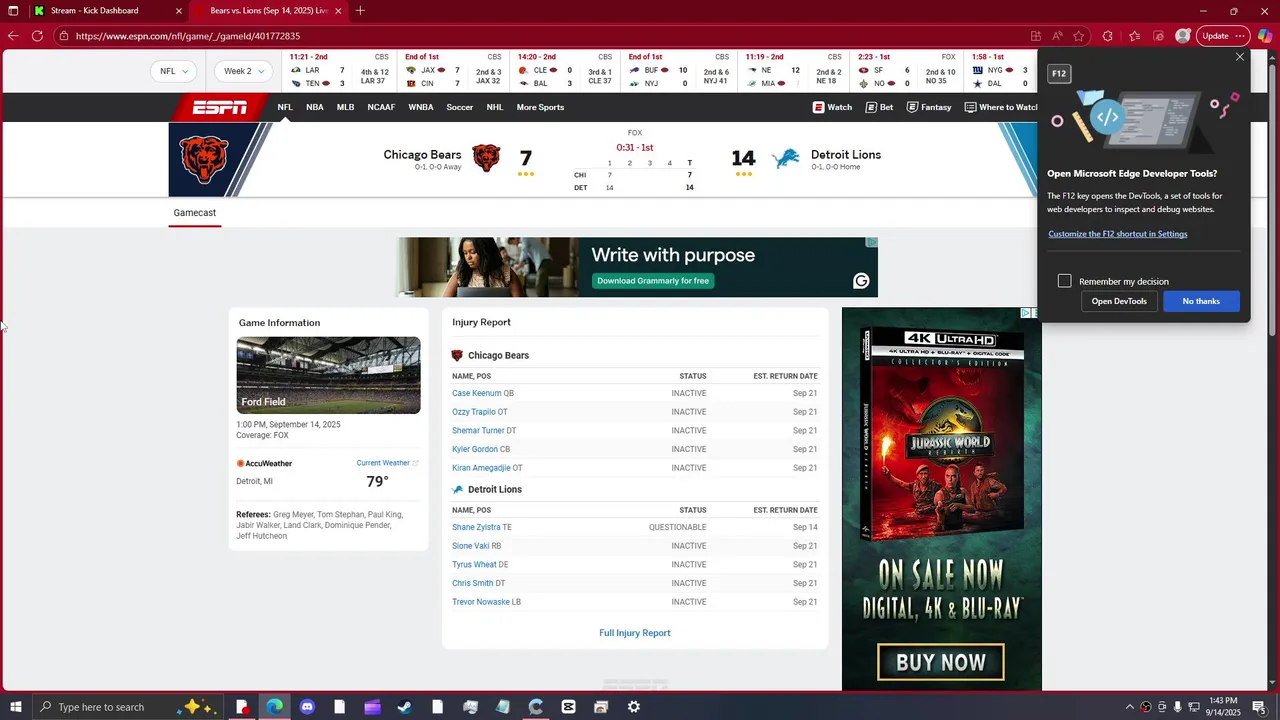Open More Sports menu
Image resolution: width=1280 pixels, height=720 pixels.
(x=540, y=107)
